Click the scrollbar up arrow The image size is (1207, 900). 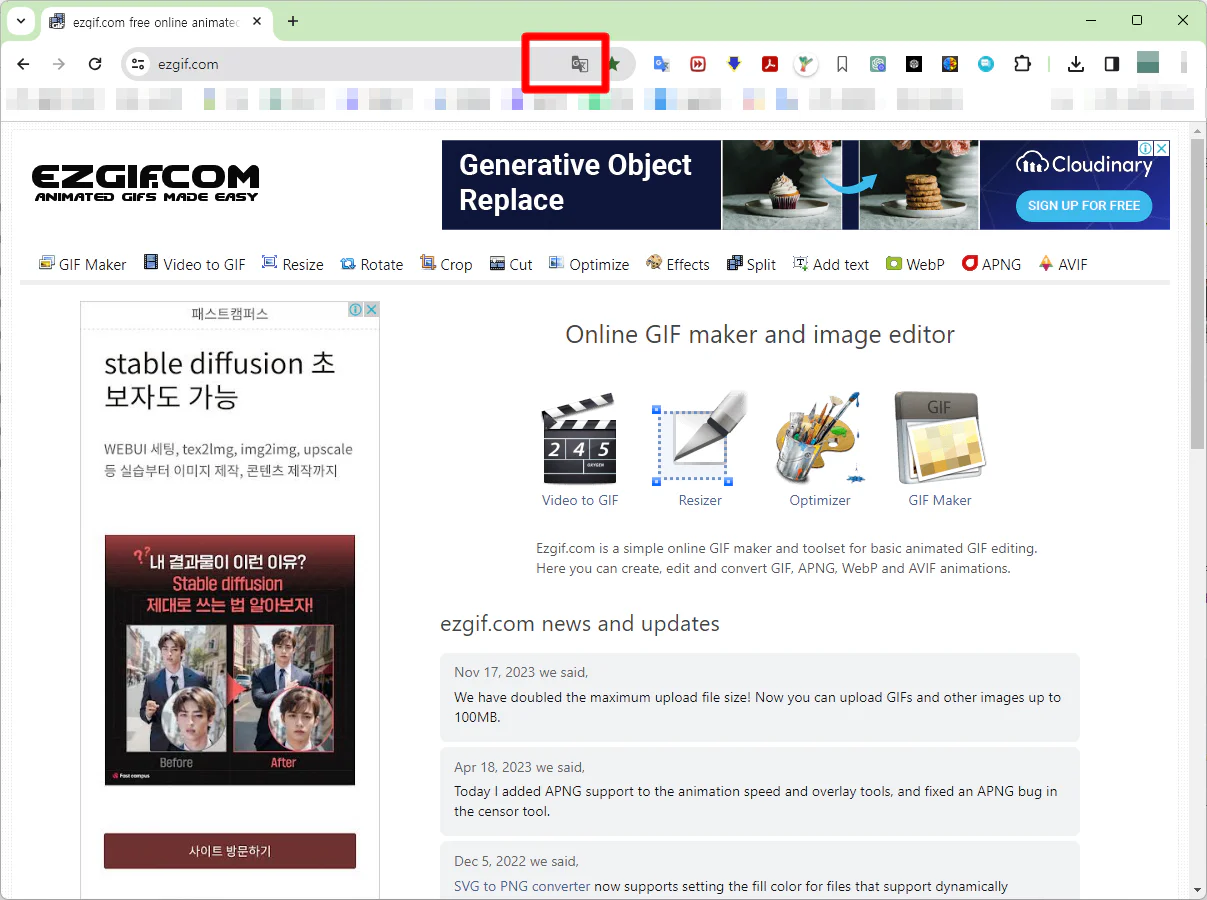[1197, 131]
